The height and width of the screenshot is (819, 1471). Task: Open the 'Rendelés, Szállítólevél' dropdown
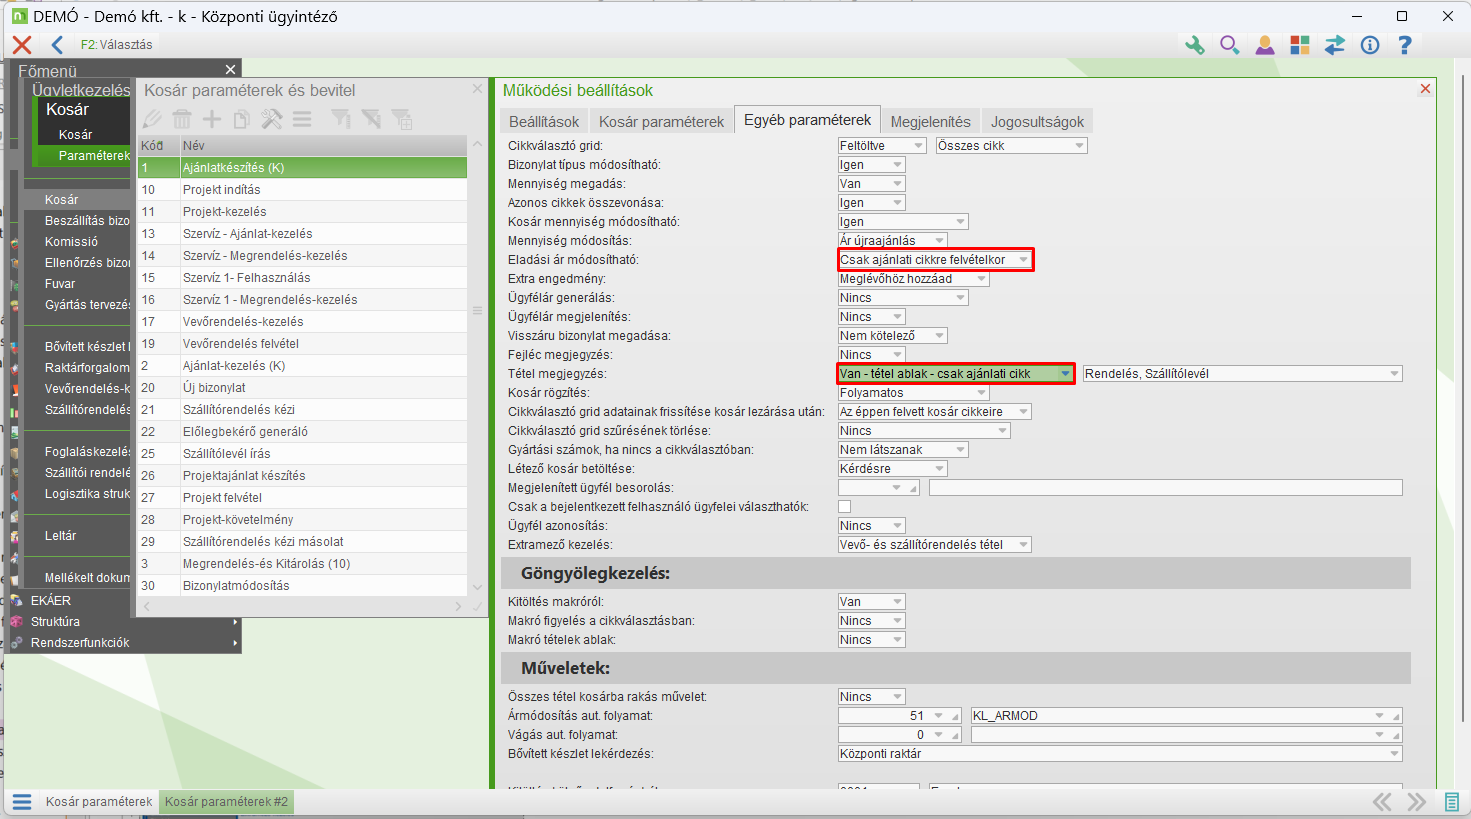1242,374
